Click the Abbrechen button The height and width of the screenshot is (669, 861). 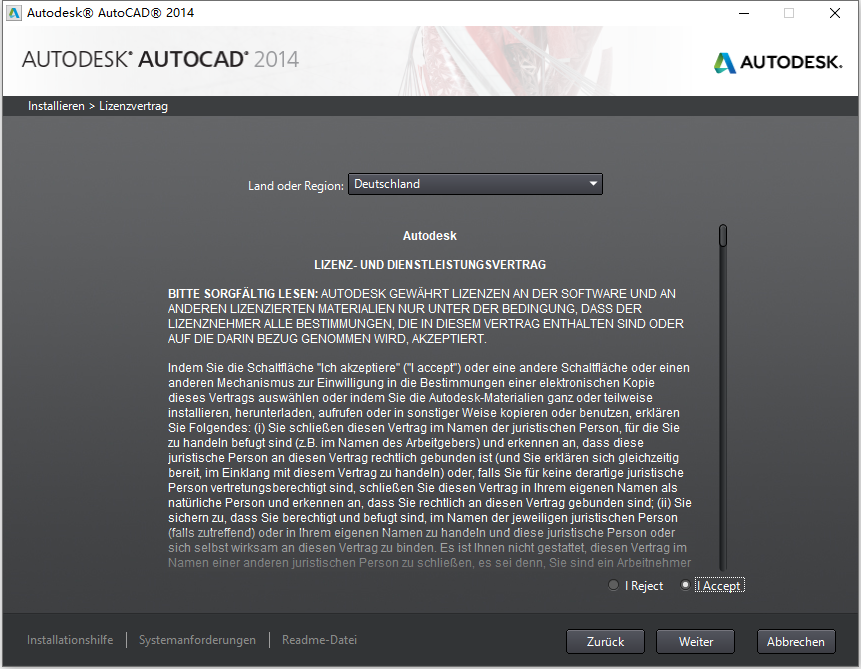[x=796, y=642]
